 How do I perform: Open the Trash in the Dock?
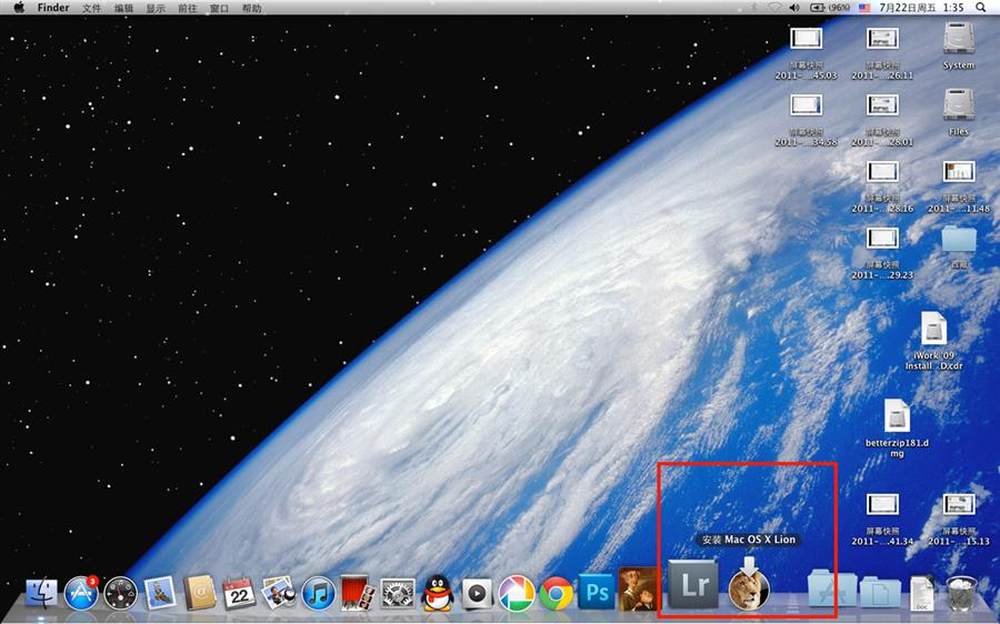coord(961,593)
